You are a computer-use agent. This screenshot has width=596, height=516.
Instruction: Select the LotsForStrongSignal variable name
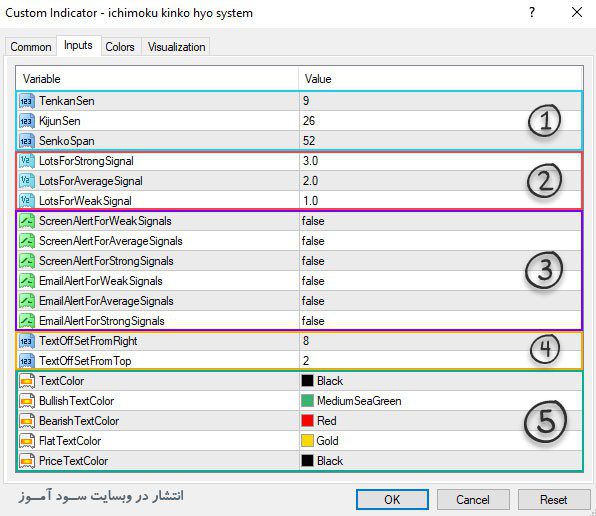pyautogui.click(x=86, y=161)
